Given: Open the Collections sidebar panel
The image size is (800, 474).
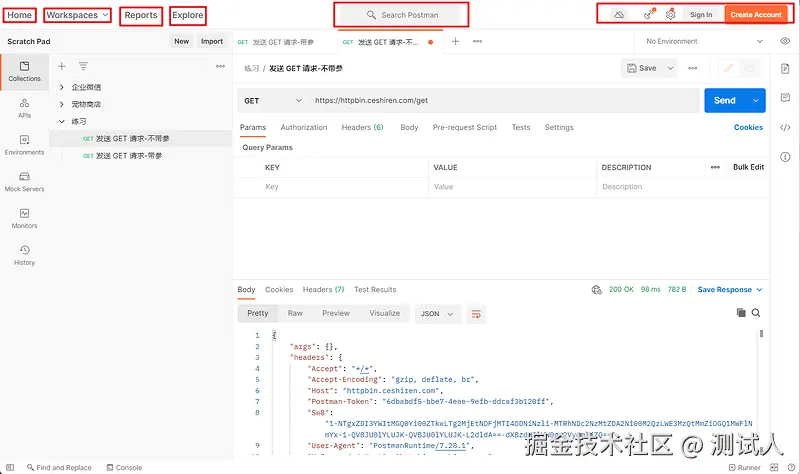Looking at the screenshot, I should click(x=24, y=72).
